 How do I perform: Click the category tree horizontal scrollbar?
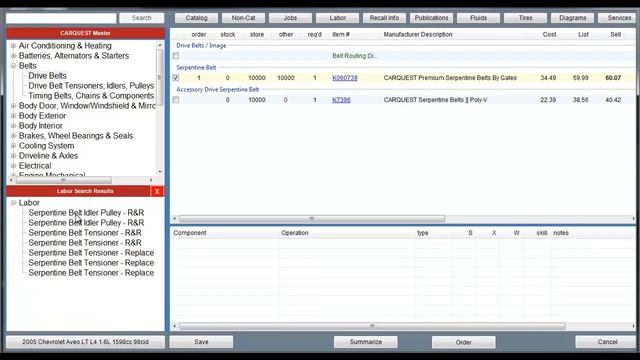coord(63,180)
